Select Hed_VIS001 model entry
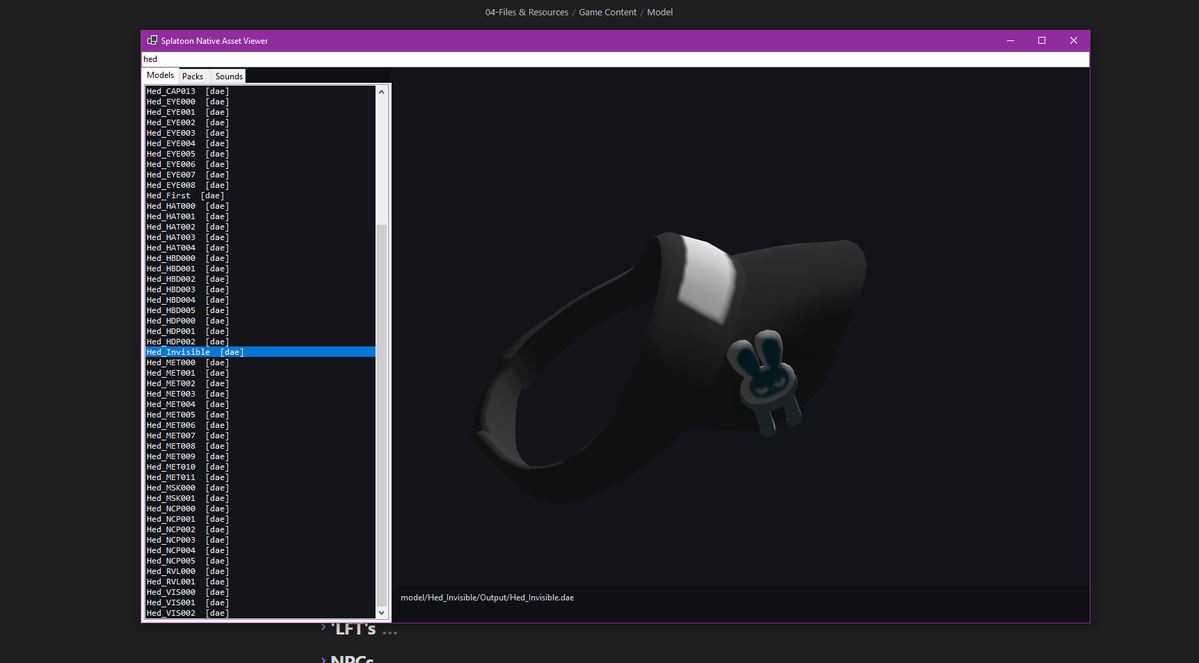Viewport: 1199px width, 663px height. pos(260,603)
